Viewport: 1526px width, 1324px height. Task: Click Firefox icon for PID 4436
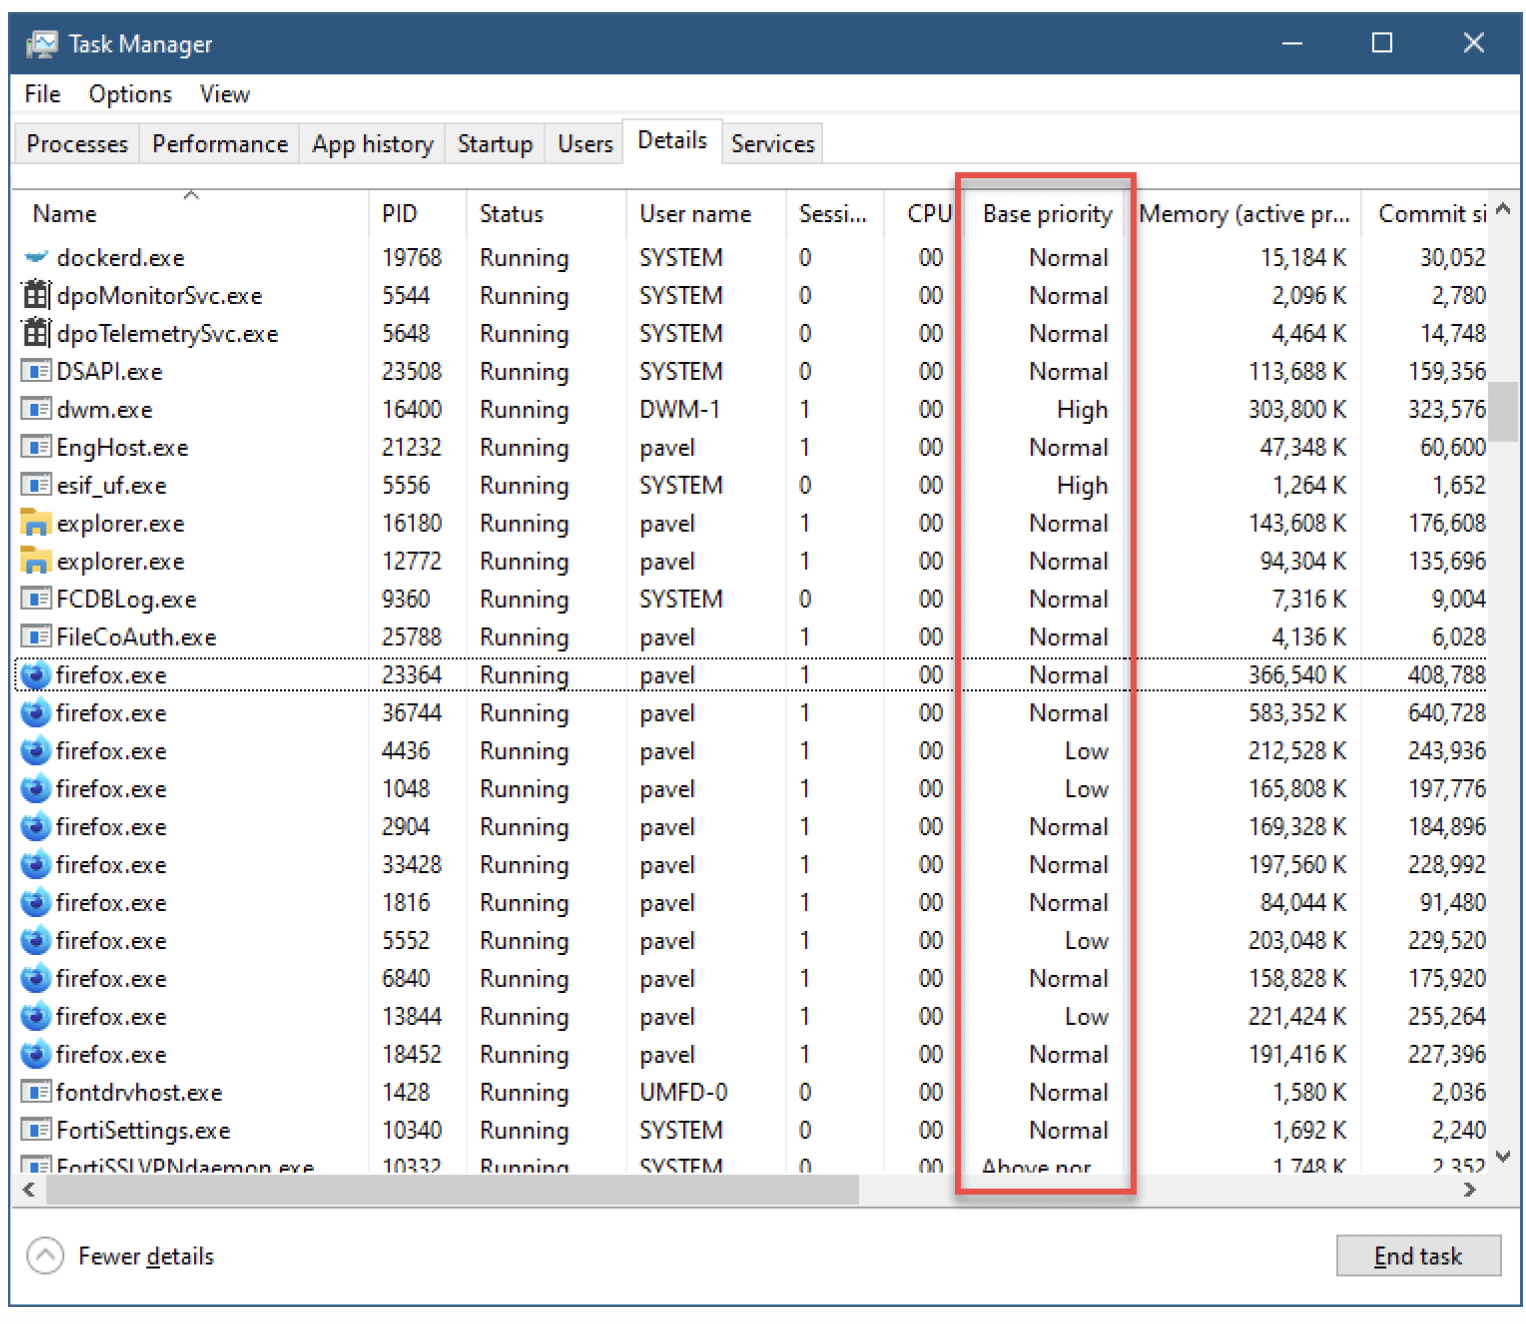click(36, 751)
